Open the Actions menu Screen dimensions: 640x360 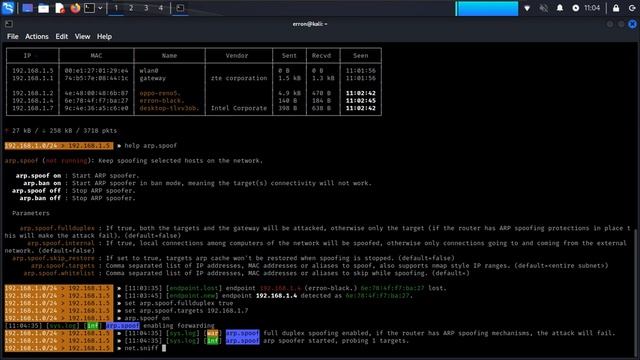click(37, 36)
